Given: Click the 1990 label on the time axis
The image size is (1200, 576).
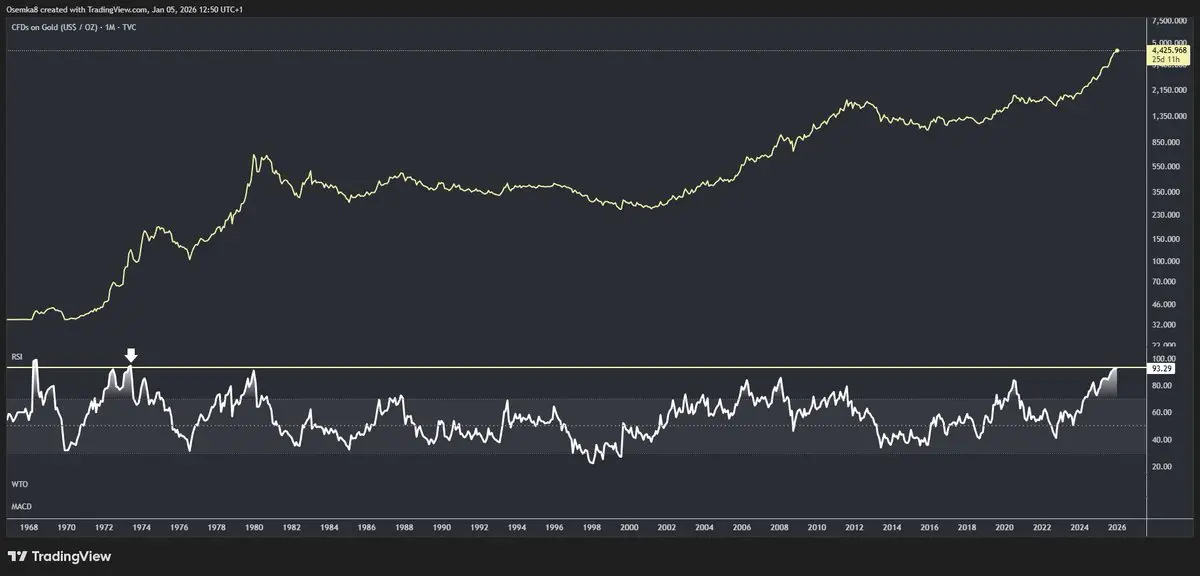Looking at the screenshot, I should coord(441,526).
